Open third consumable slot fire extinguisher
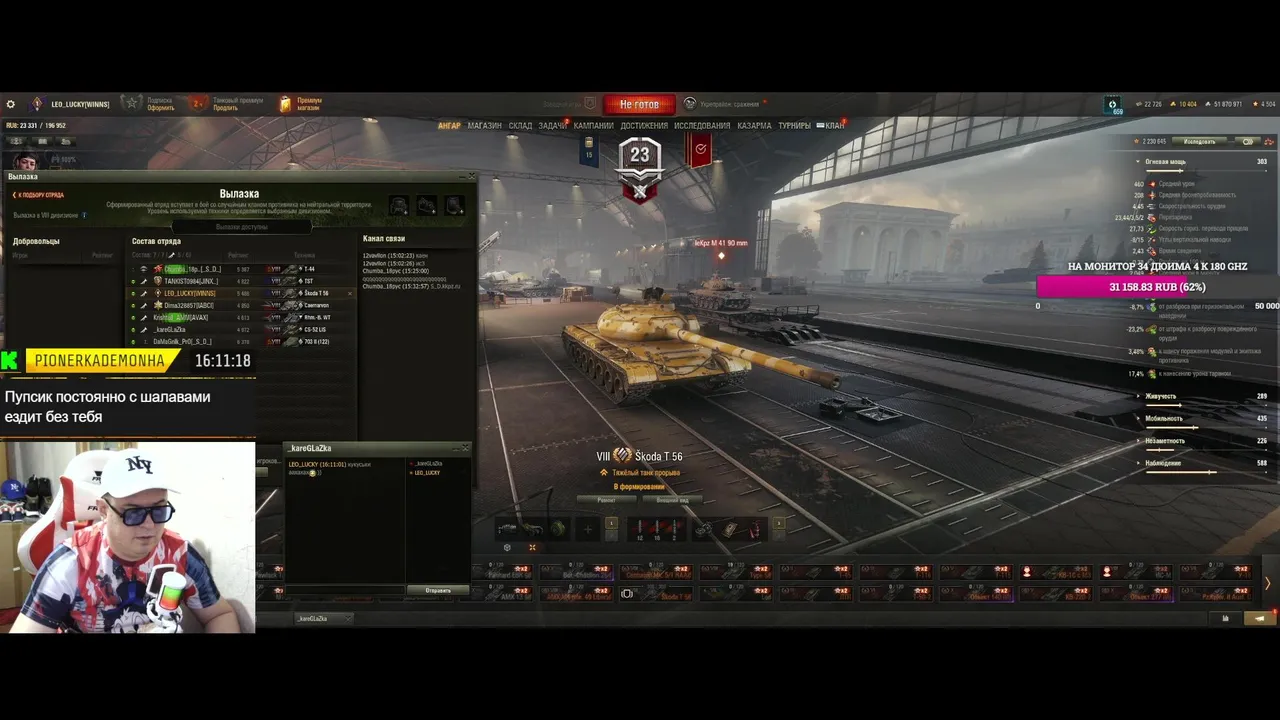The height and width of the screenshot is (720, 1280). tap(754, 528)
